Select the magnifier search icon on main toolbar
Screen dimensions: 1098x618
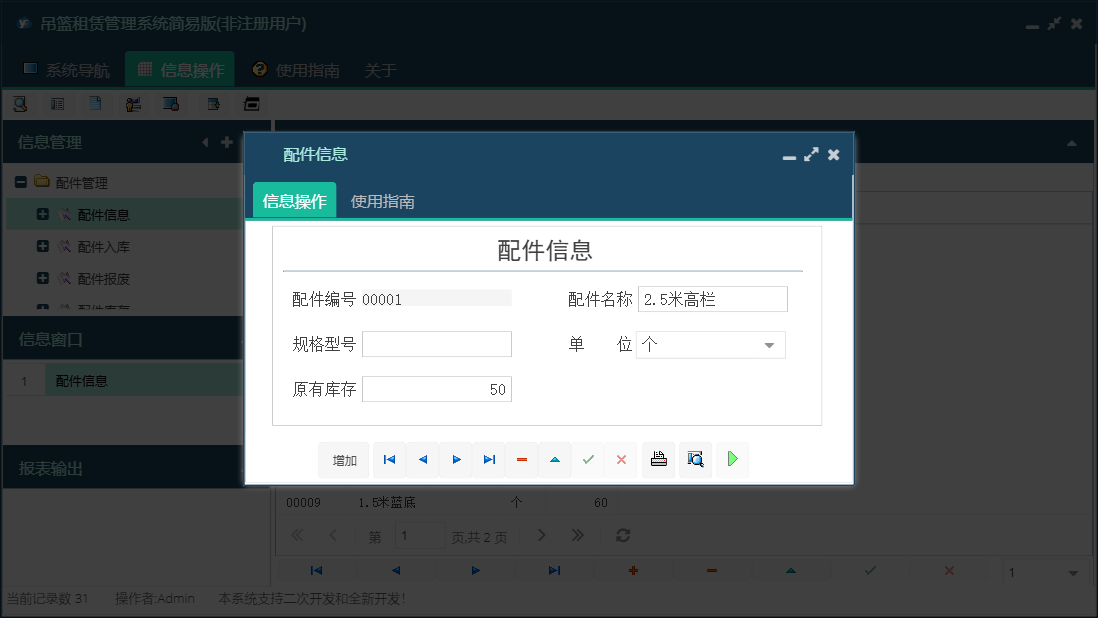coord(19,103)
